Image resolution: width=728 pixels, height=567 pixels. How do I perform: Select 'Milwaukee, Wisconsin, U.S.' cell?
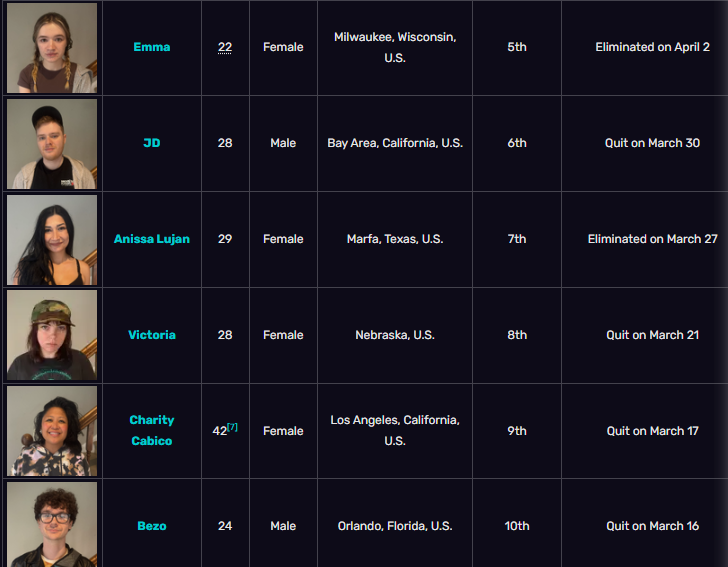[395, 47]
